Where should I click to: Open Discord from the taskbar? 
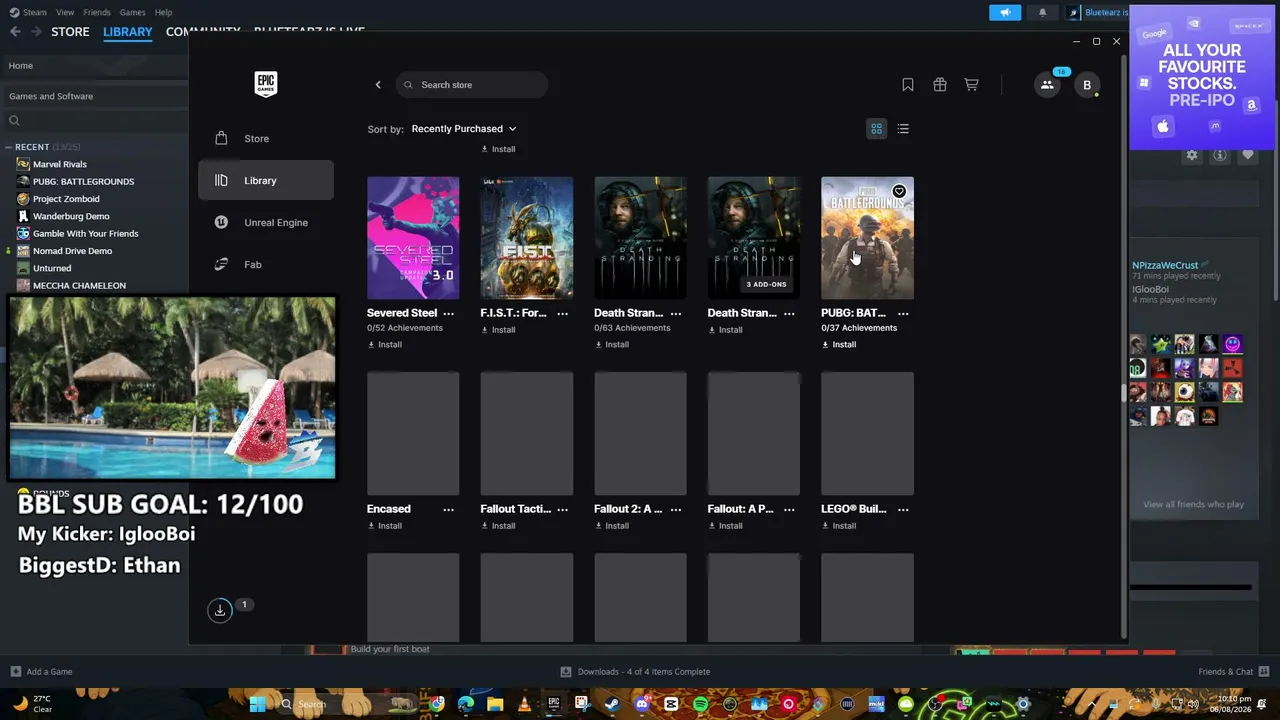coord(641,704)
